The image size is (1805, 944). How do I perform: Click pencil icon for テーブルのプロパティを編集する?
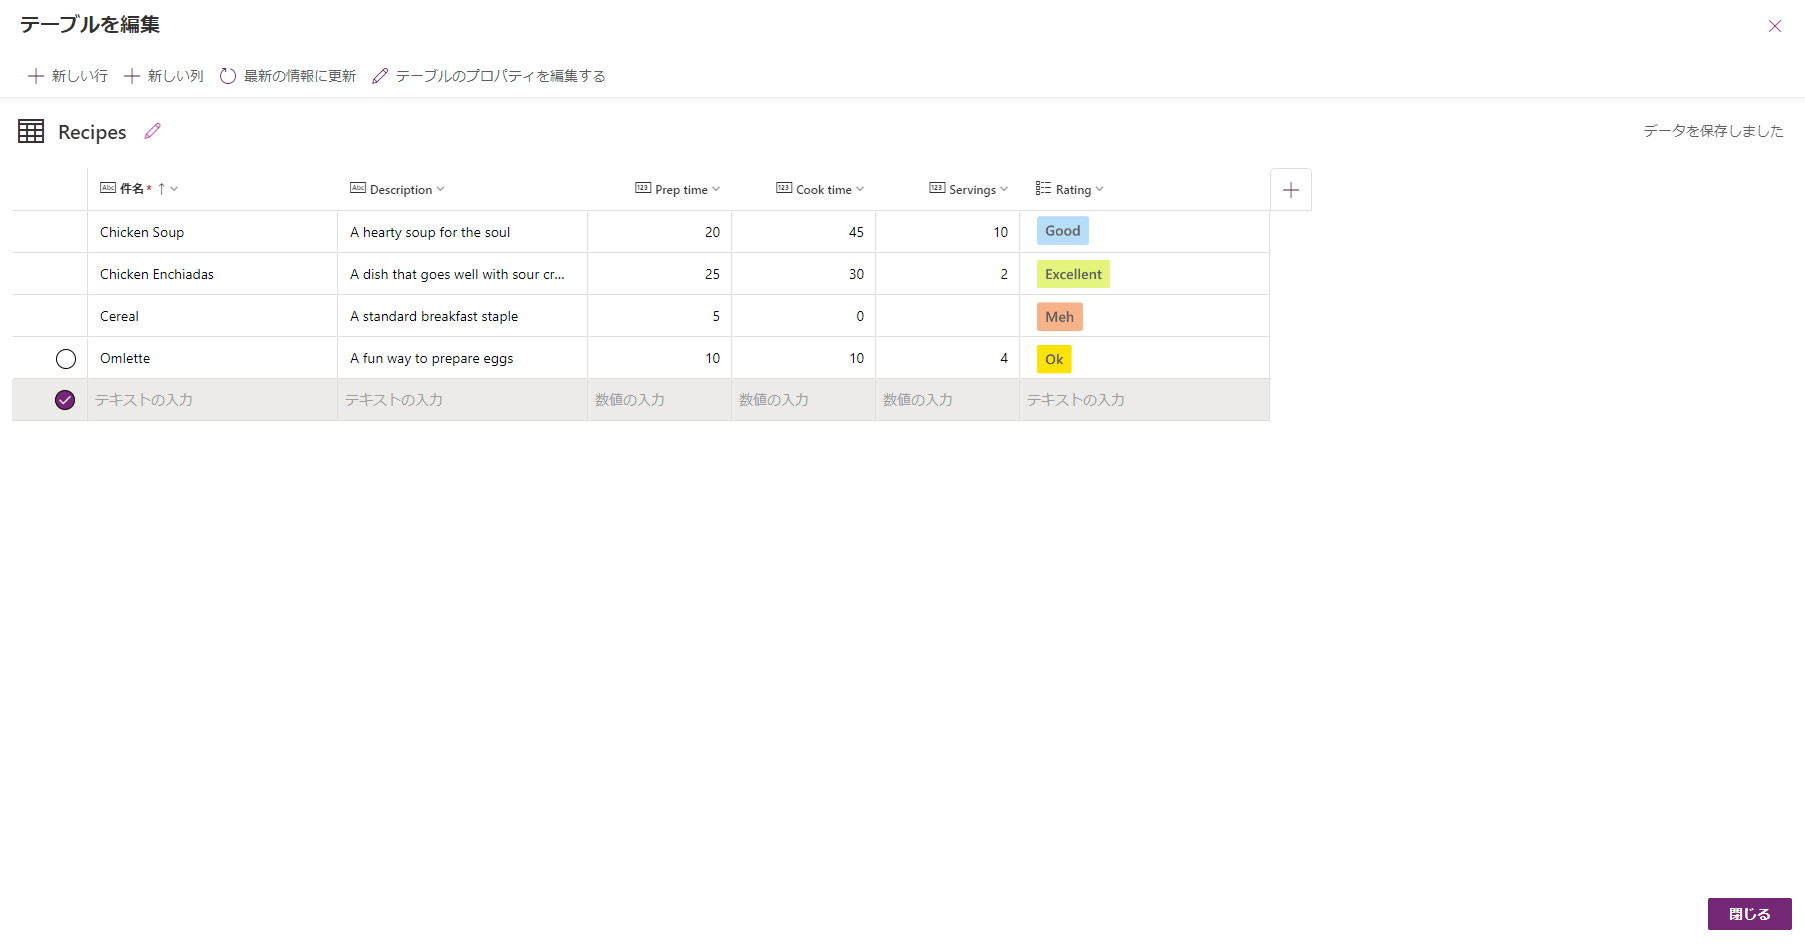380,76
